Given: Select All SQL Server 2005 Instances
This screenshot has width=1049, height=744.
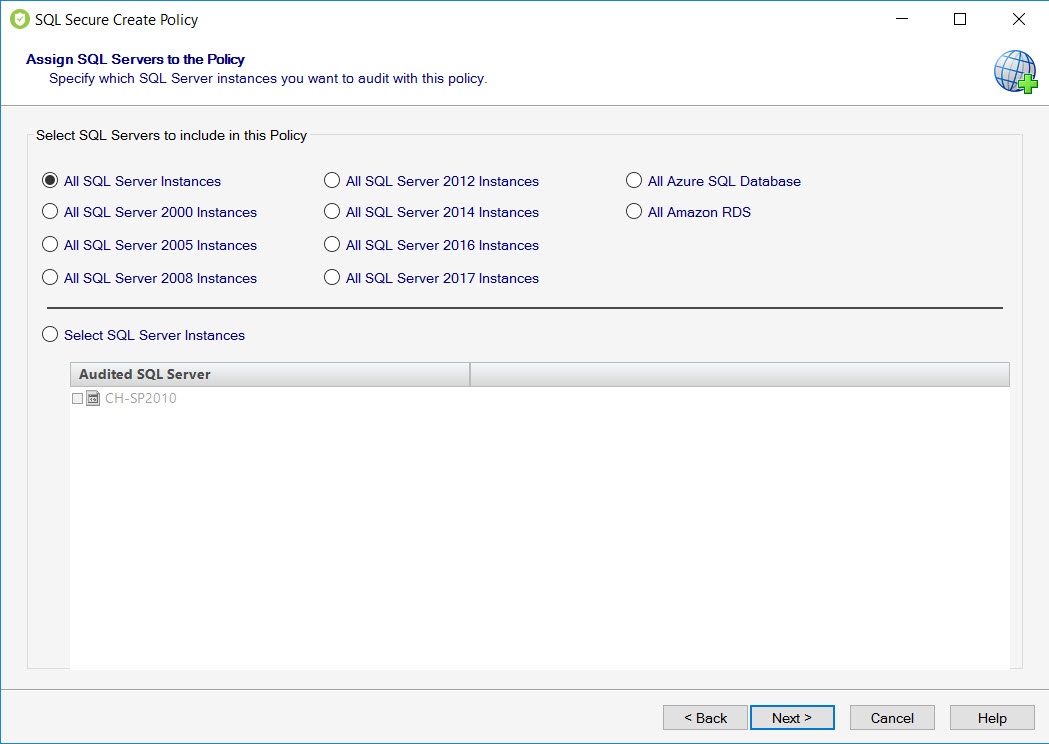Looking at the screenshot, I should (50, 245).
